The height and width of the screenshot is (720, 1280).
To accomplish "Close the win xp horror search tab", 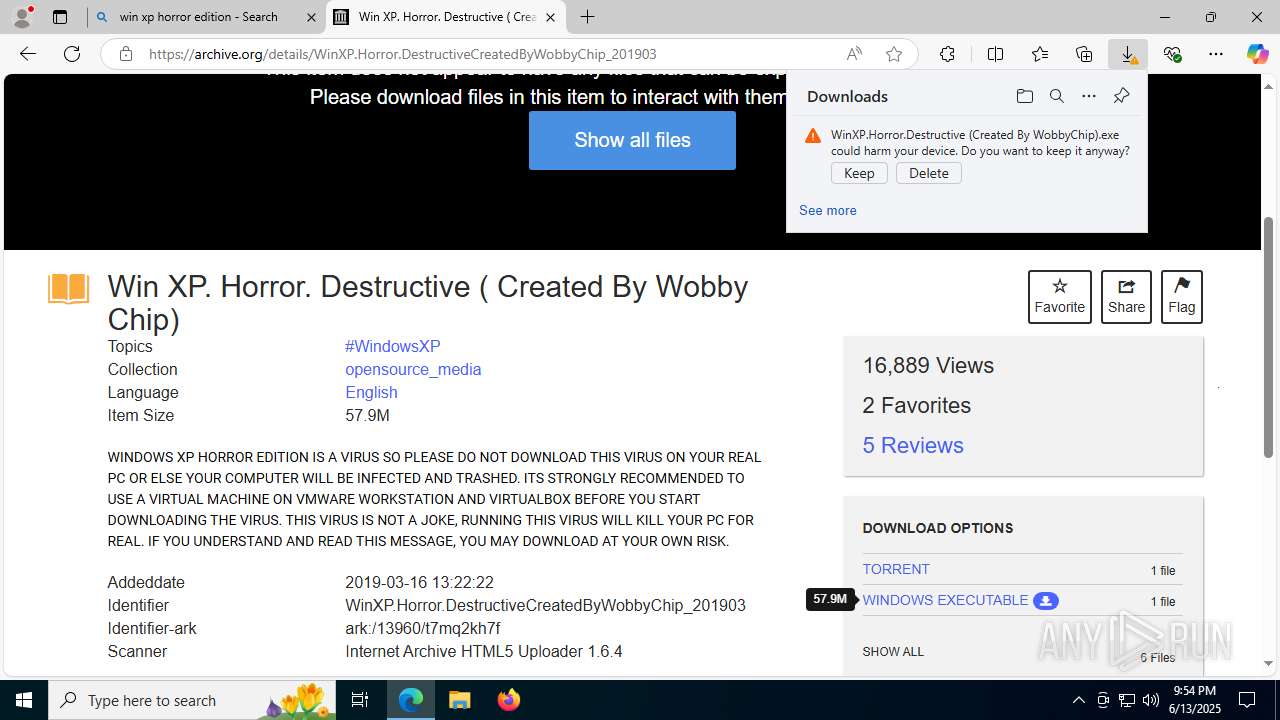I will [311, 17].
